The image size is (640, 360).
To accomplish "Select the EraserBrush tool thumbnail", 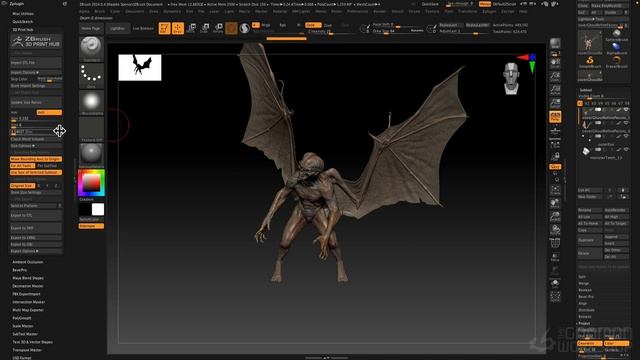I will click(x=616, y=62).
